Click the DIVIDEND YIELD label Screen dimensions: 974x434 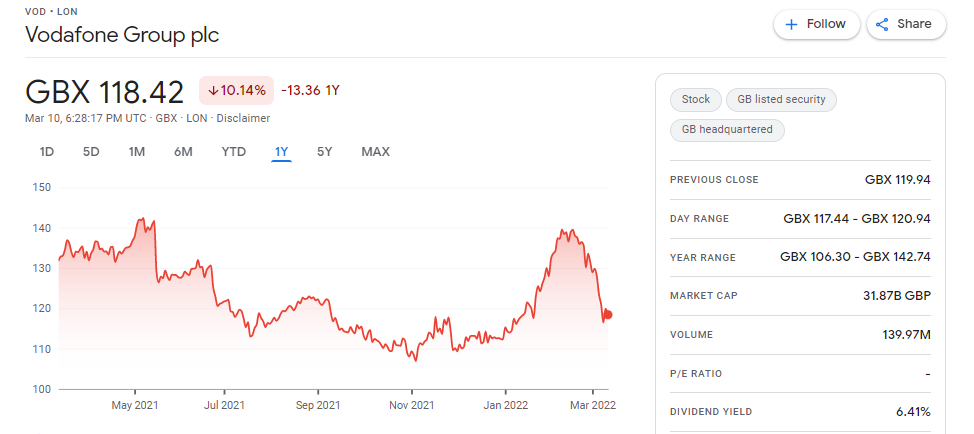pyautogui.click(x=711, y=412)
